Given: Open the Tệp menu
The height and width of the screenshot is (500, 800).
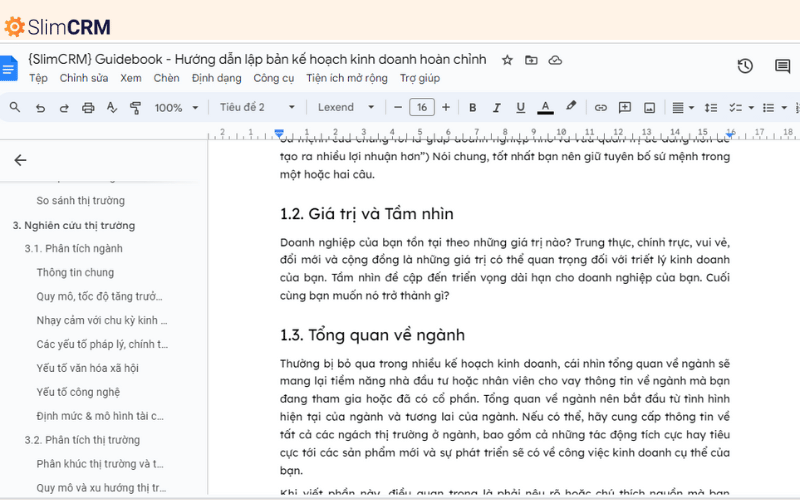Looking at the screenshot, I should pos(38,78).
